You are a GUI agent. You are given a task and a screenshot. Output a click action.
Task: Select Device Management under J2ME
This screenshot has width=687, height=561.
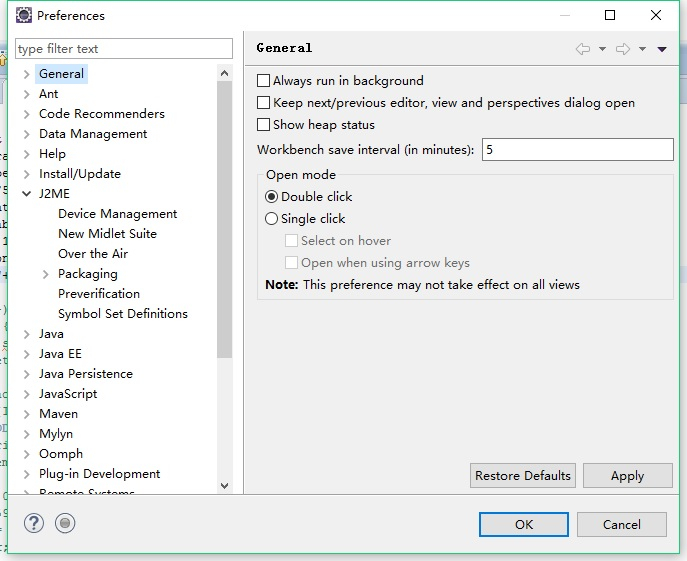click(x=117, y=214)
